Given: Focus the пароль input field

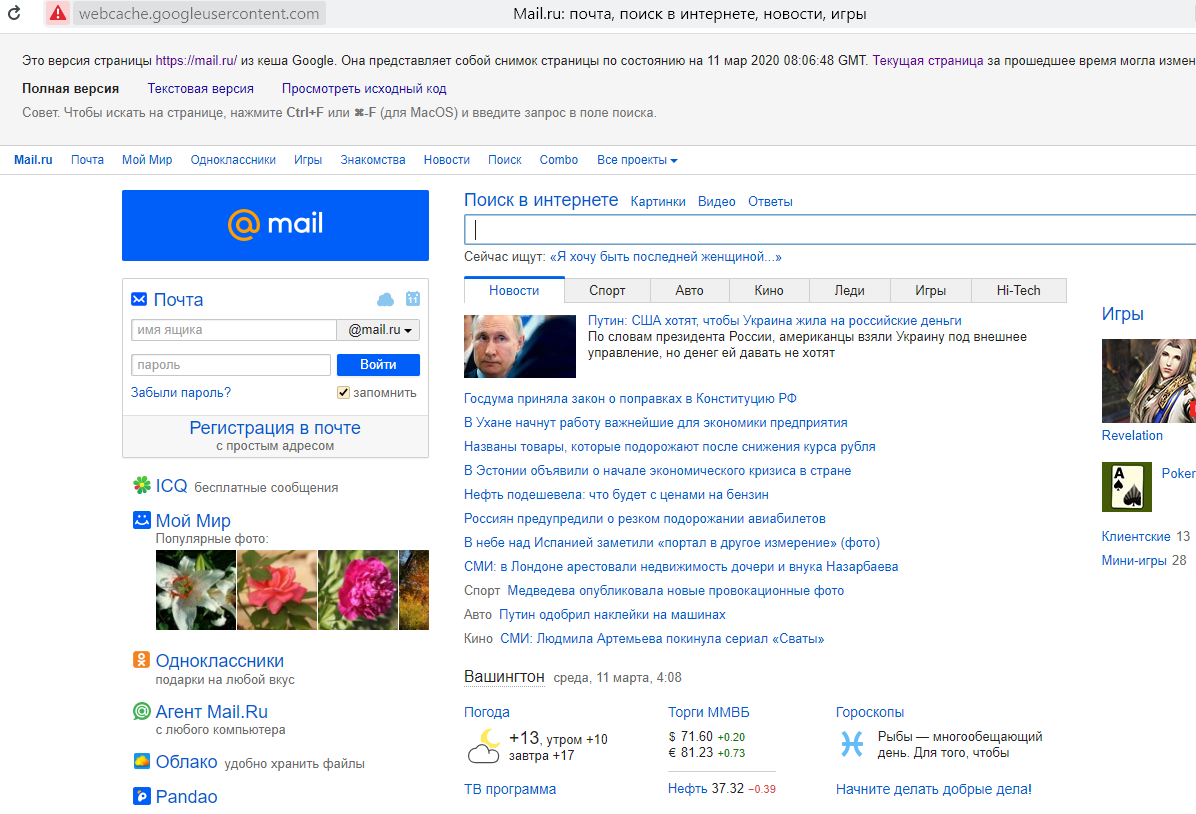Looking at the screenshot, I should [x=230, y=365].
